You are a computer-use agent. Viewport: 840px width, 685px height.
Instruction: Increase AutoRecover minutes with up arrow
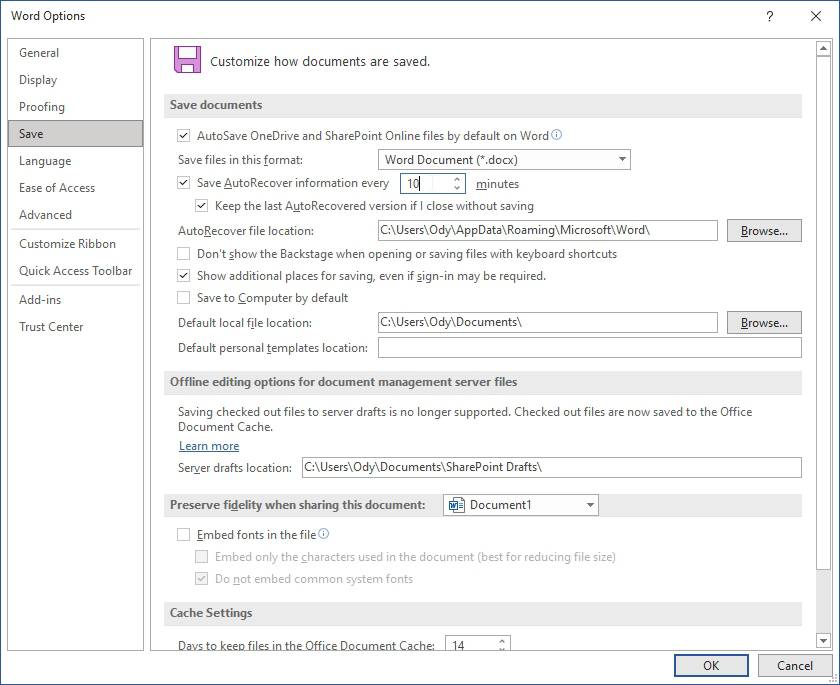pyautogui.click(x=457, y=179)
